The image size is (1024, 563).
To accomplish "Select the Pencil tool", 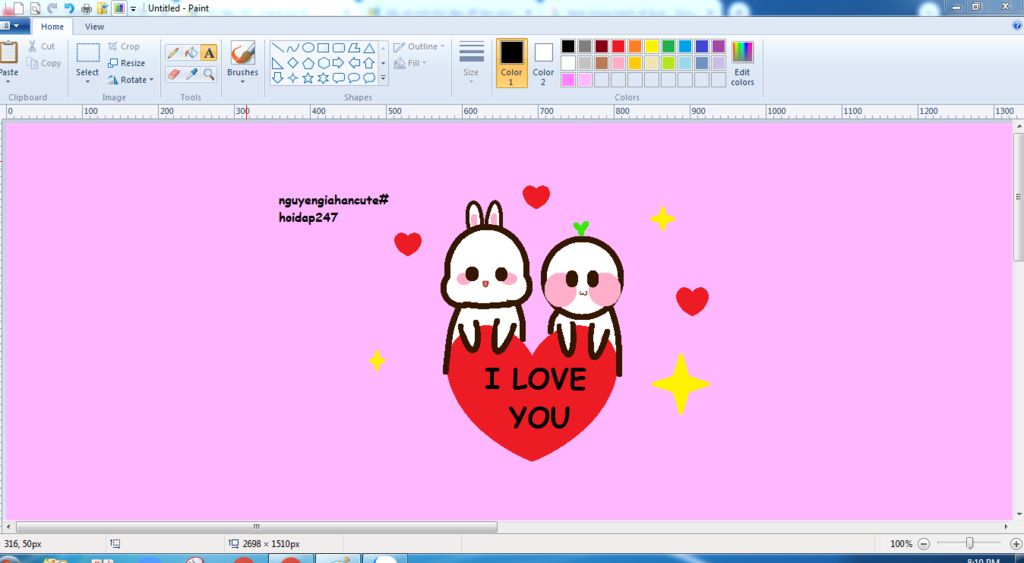I will point(173,53).
